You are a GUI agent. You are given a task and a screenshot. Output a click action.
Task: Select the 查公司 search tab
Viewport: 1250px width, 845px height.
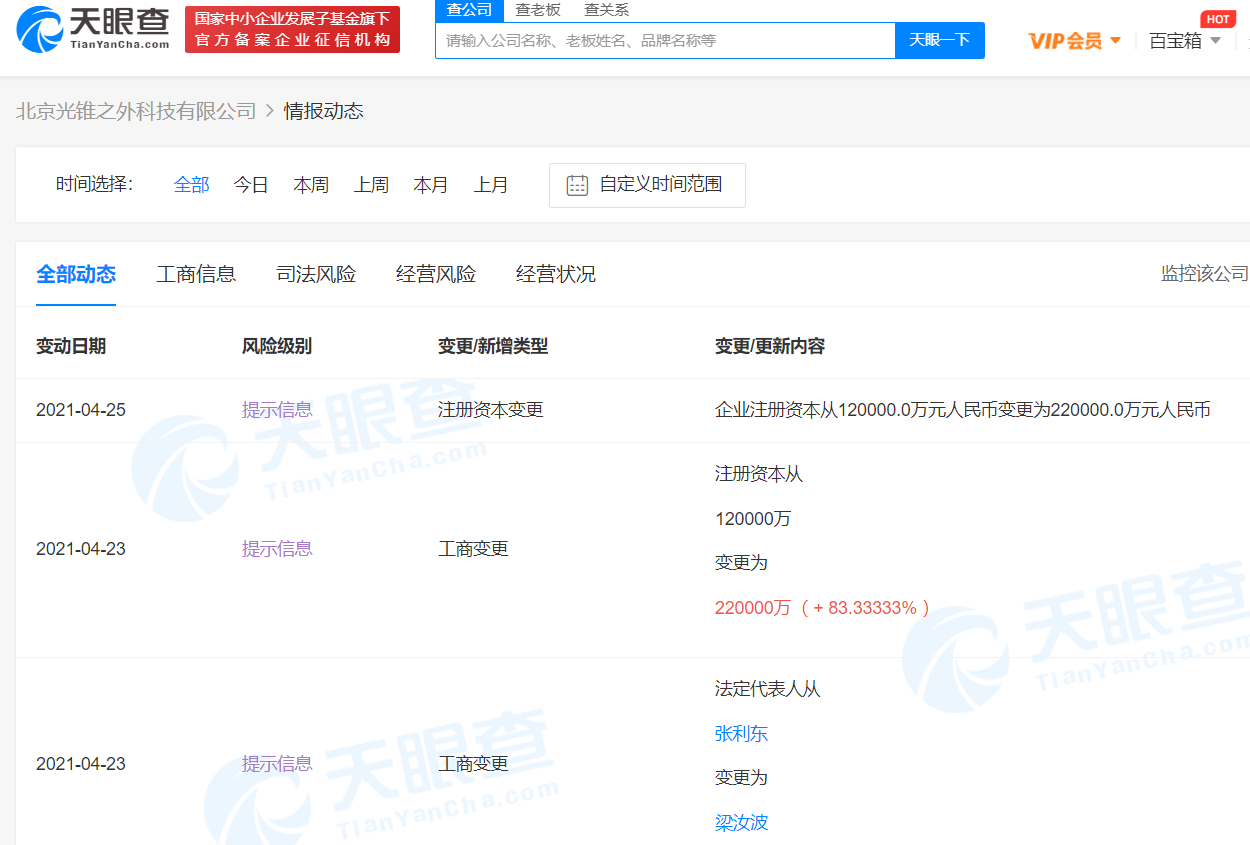point(469,10)
